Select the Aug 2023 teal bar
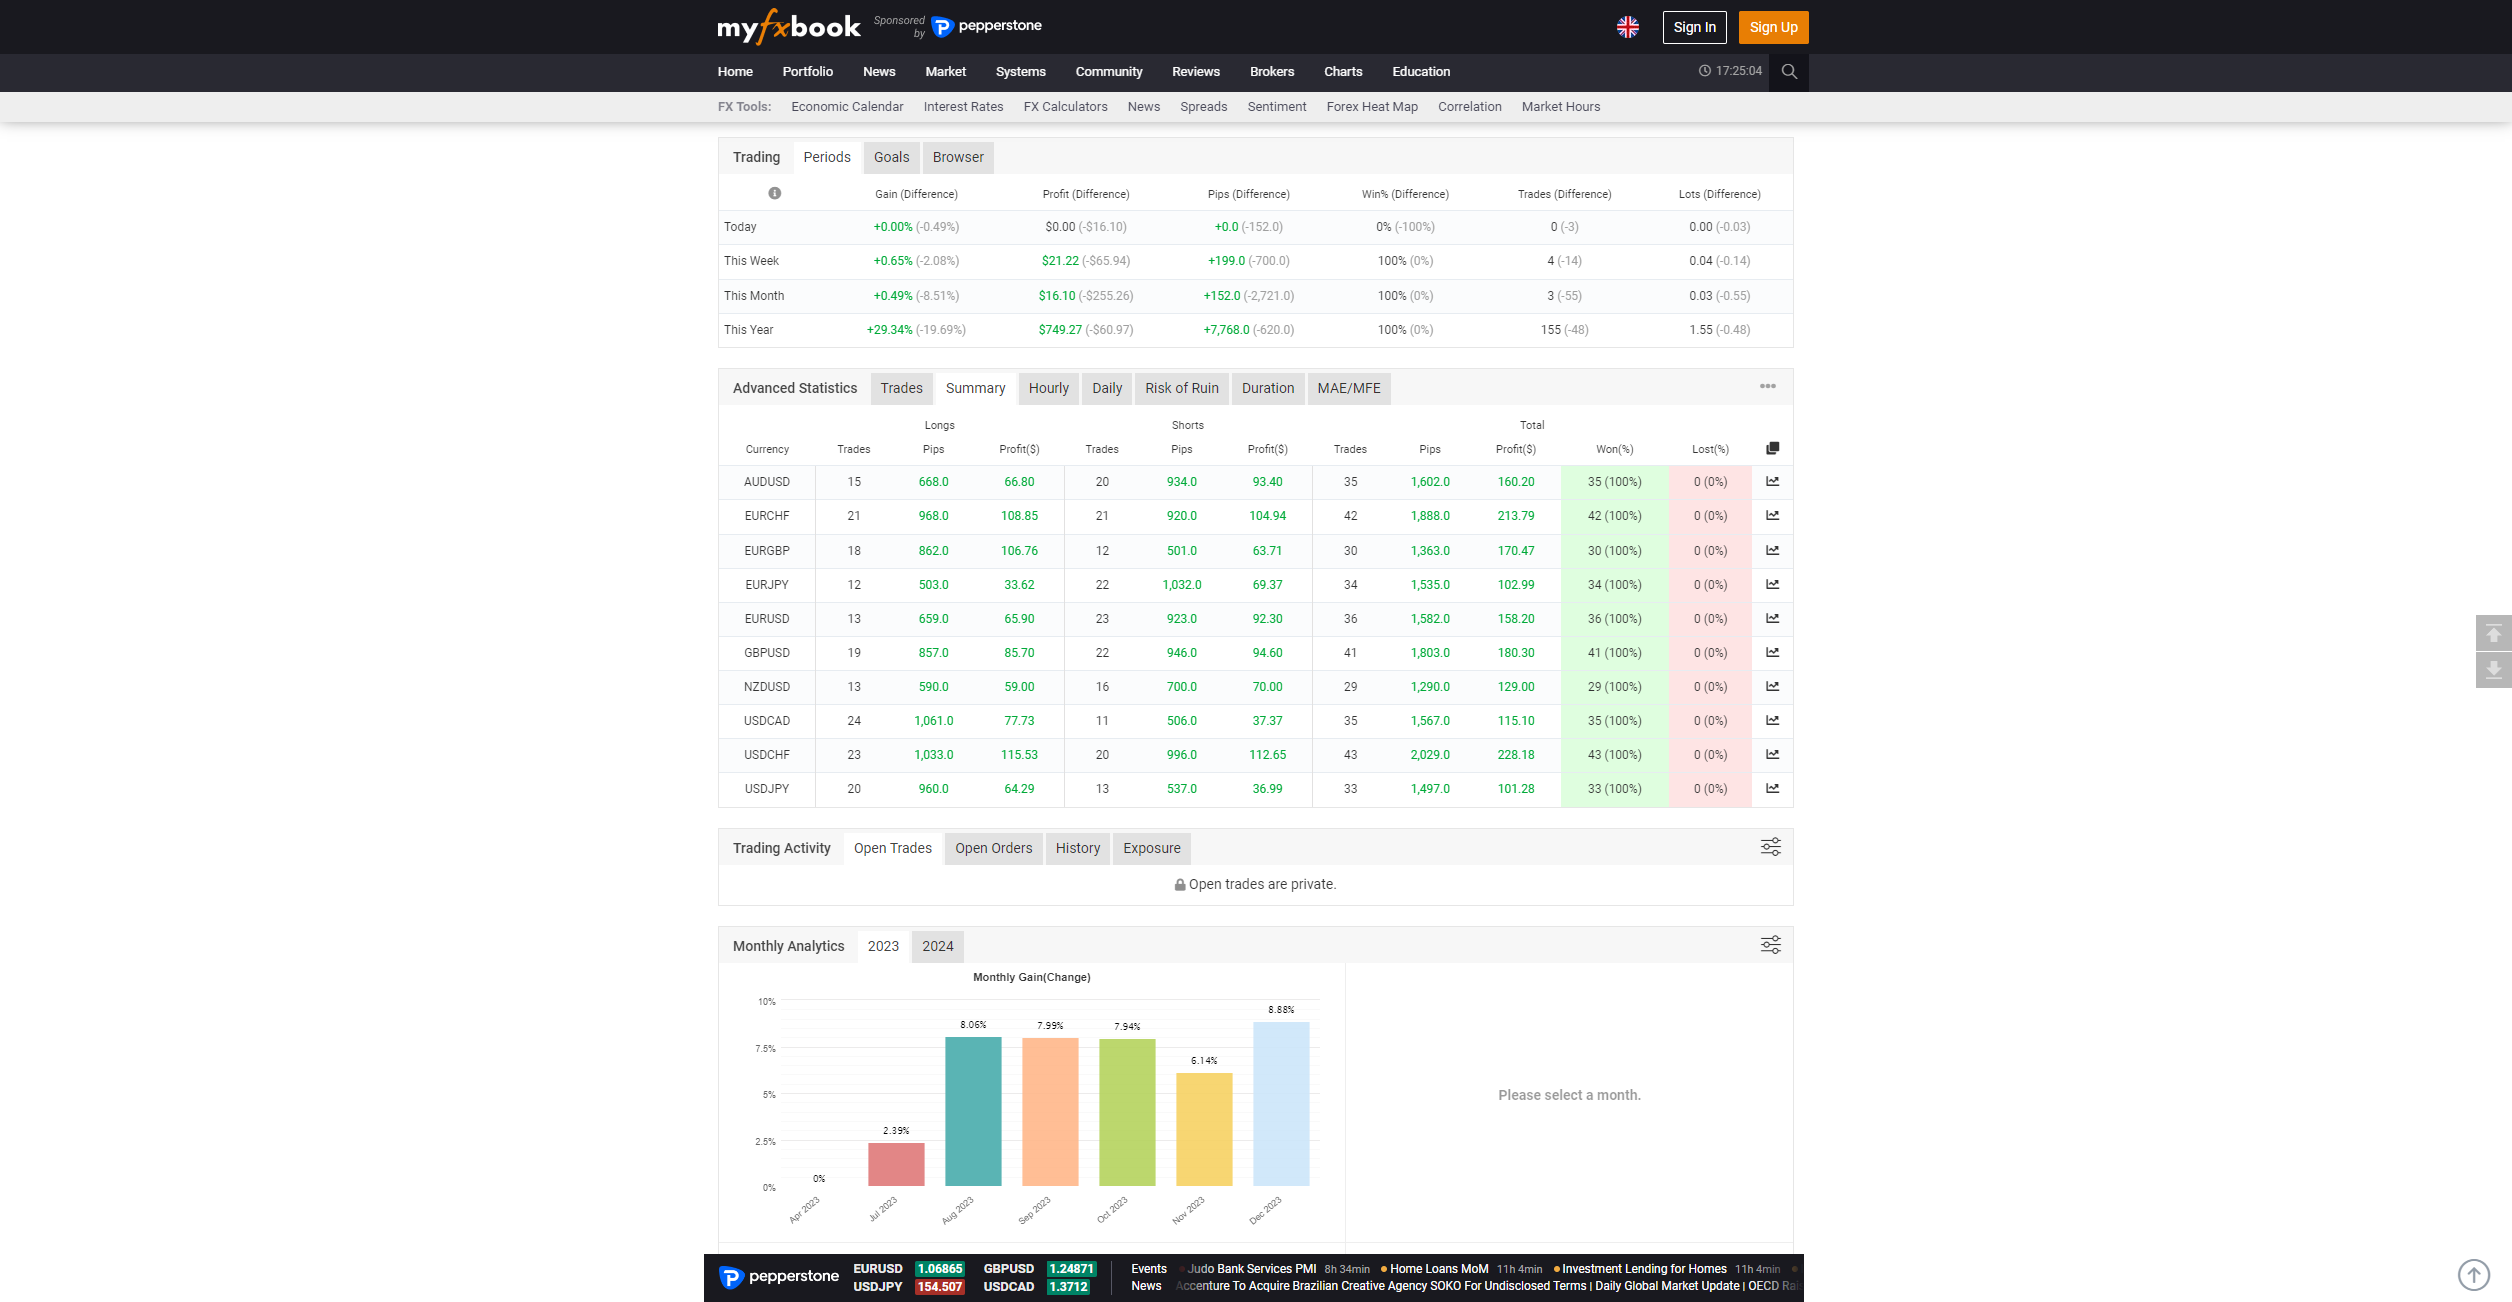 click(973, 1111)
